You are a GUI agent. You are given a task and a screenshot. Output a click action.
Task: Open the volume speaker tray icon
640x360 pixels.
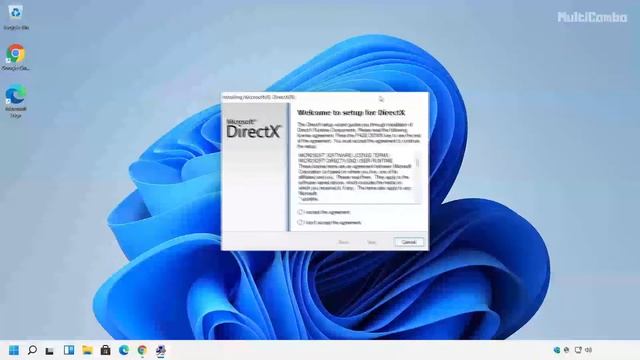tap(588, 350)
